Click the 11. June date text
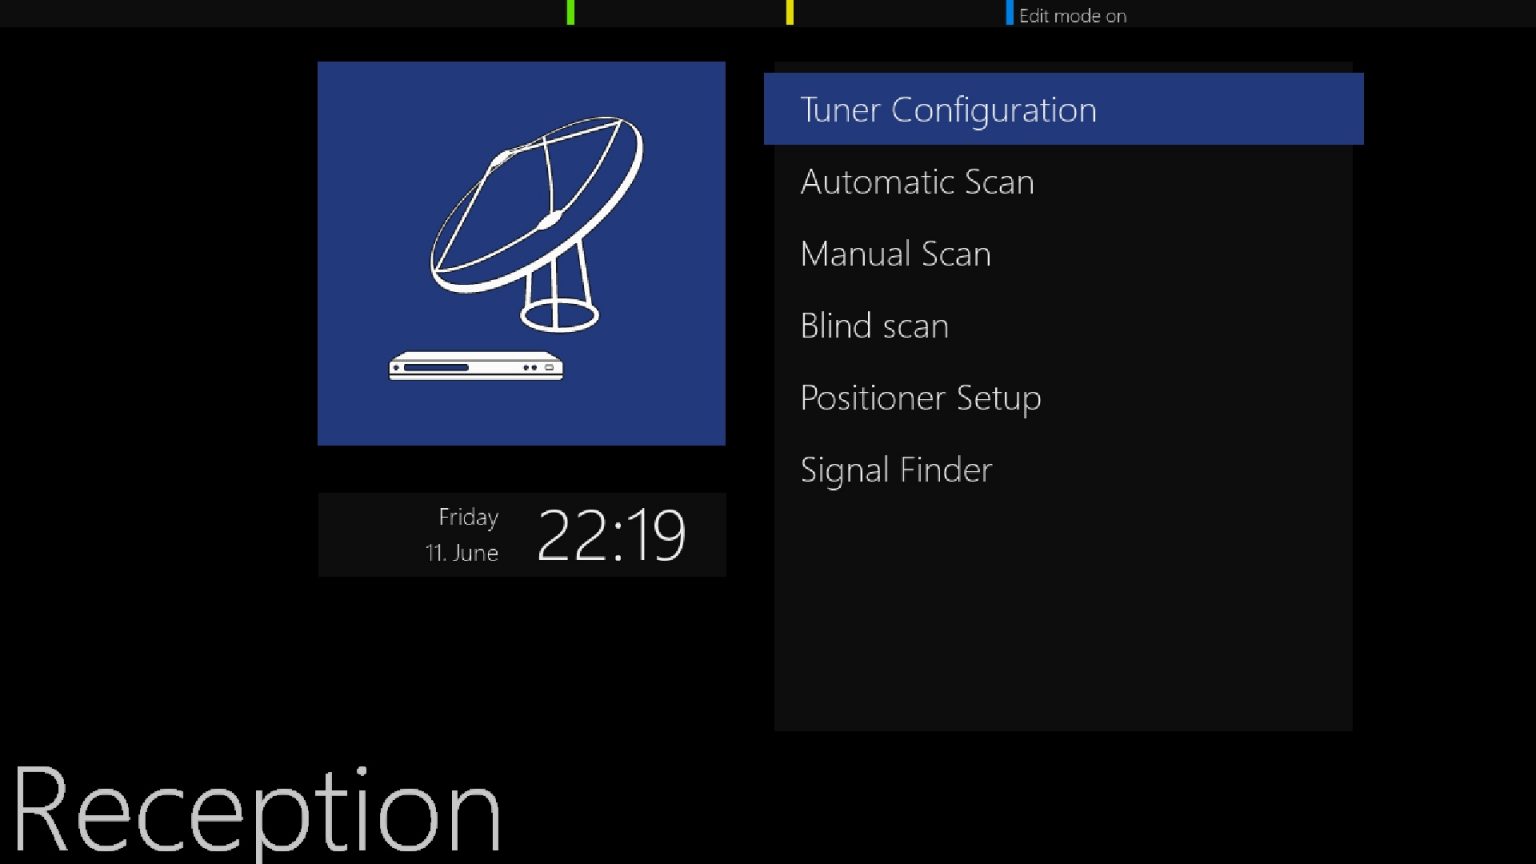The image size is (1536, 864). point(462,553)
